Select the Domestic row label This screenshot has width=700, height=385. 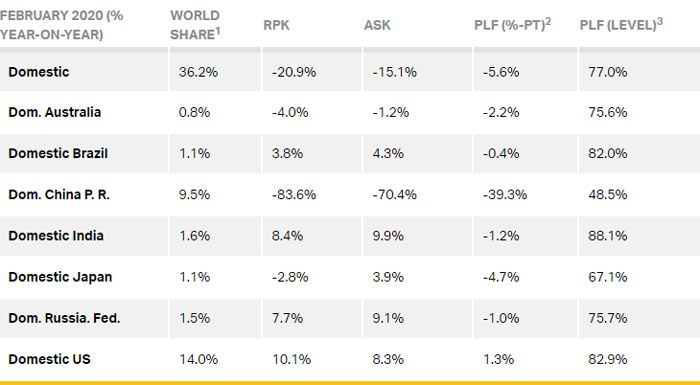39,72
